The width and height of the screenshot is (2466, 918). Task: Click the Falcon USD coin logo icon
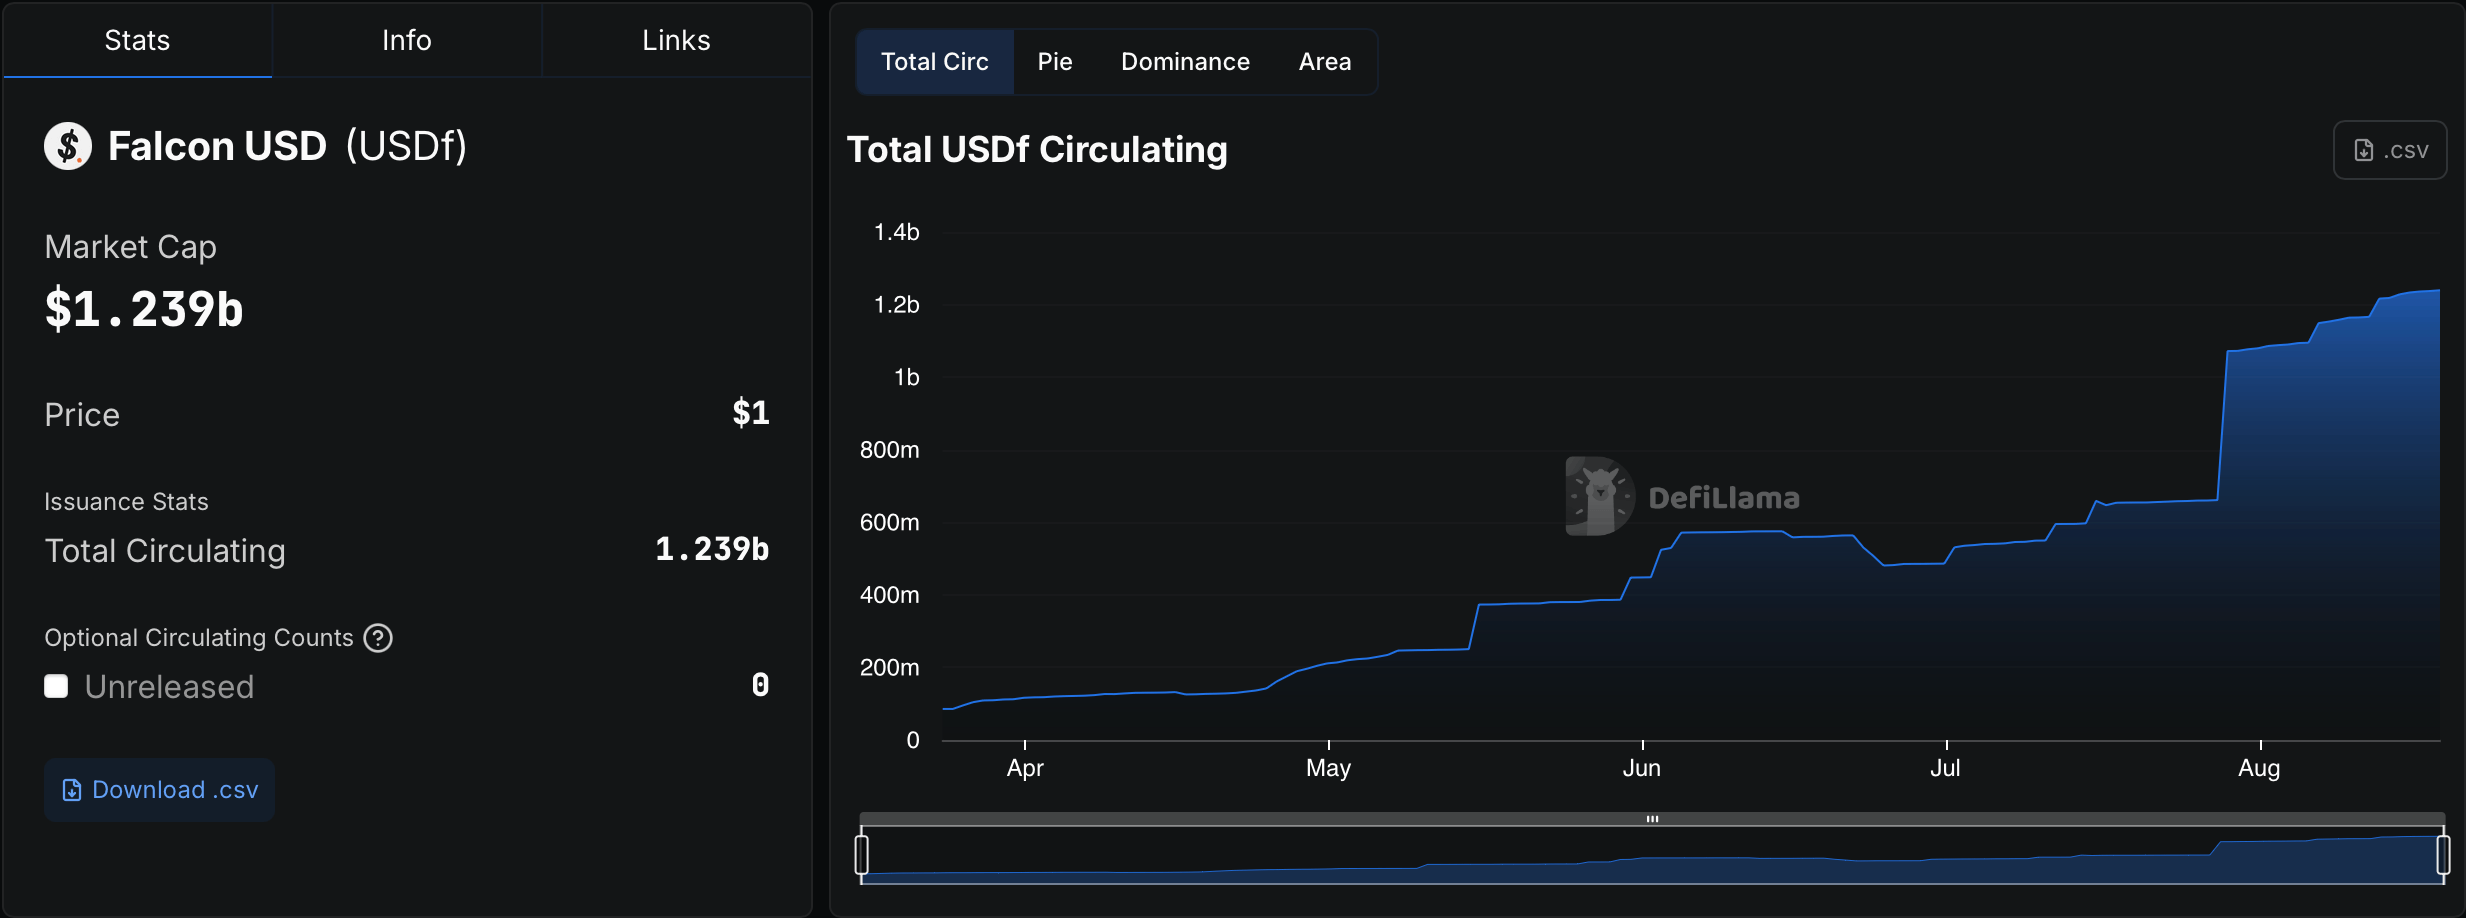(x=66, y=145)
